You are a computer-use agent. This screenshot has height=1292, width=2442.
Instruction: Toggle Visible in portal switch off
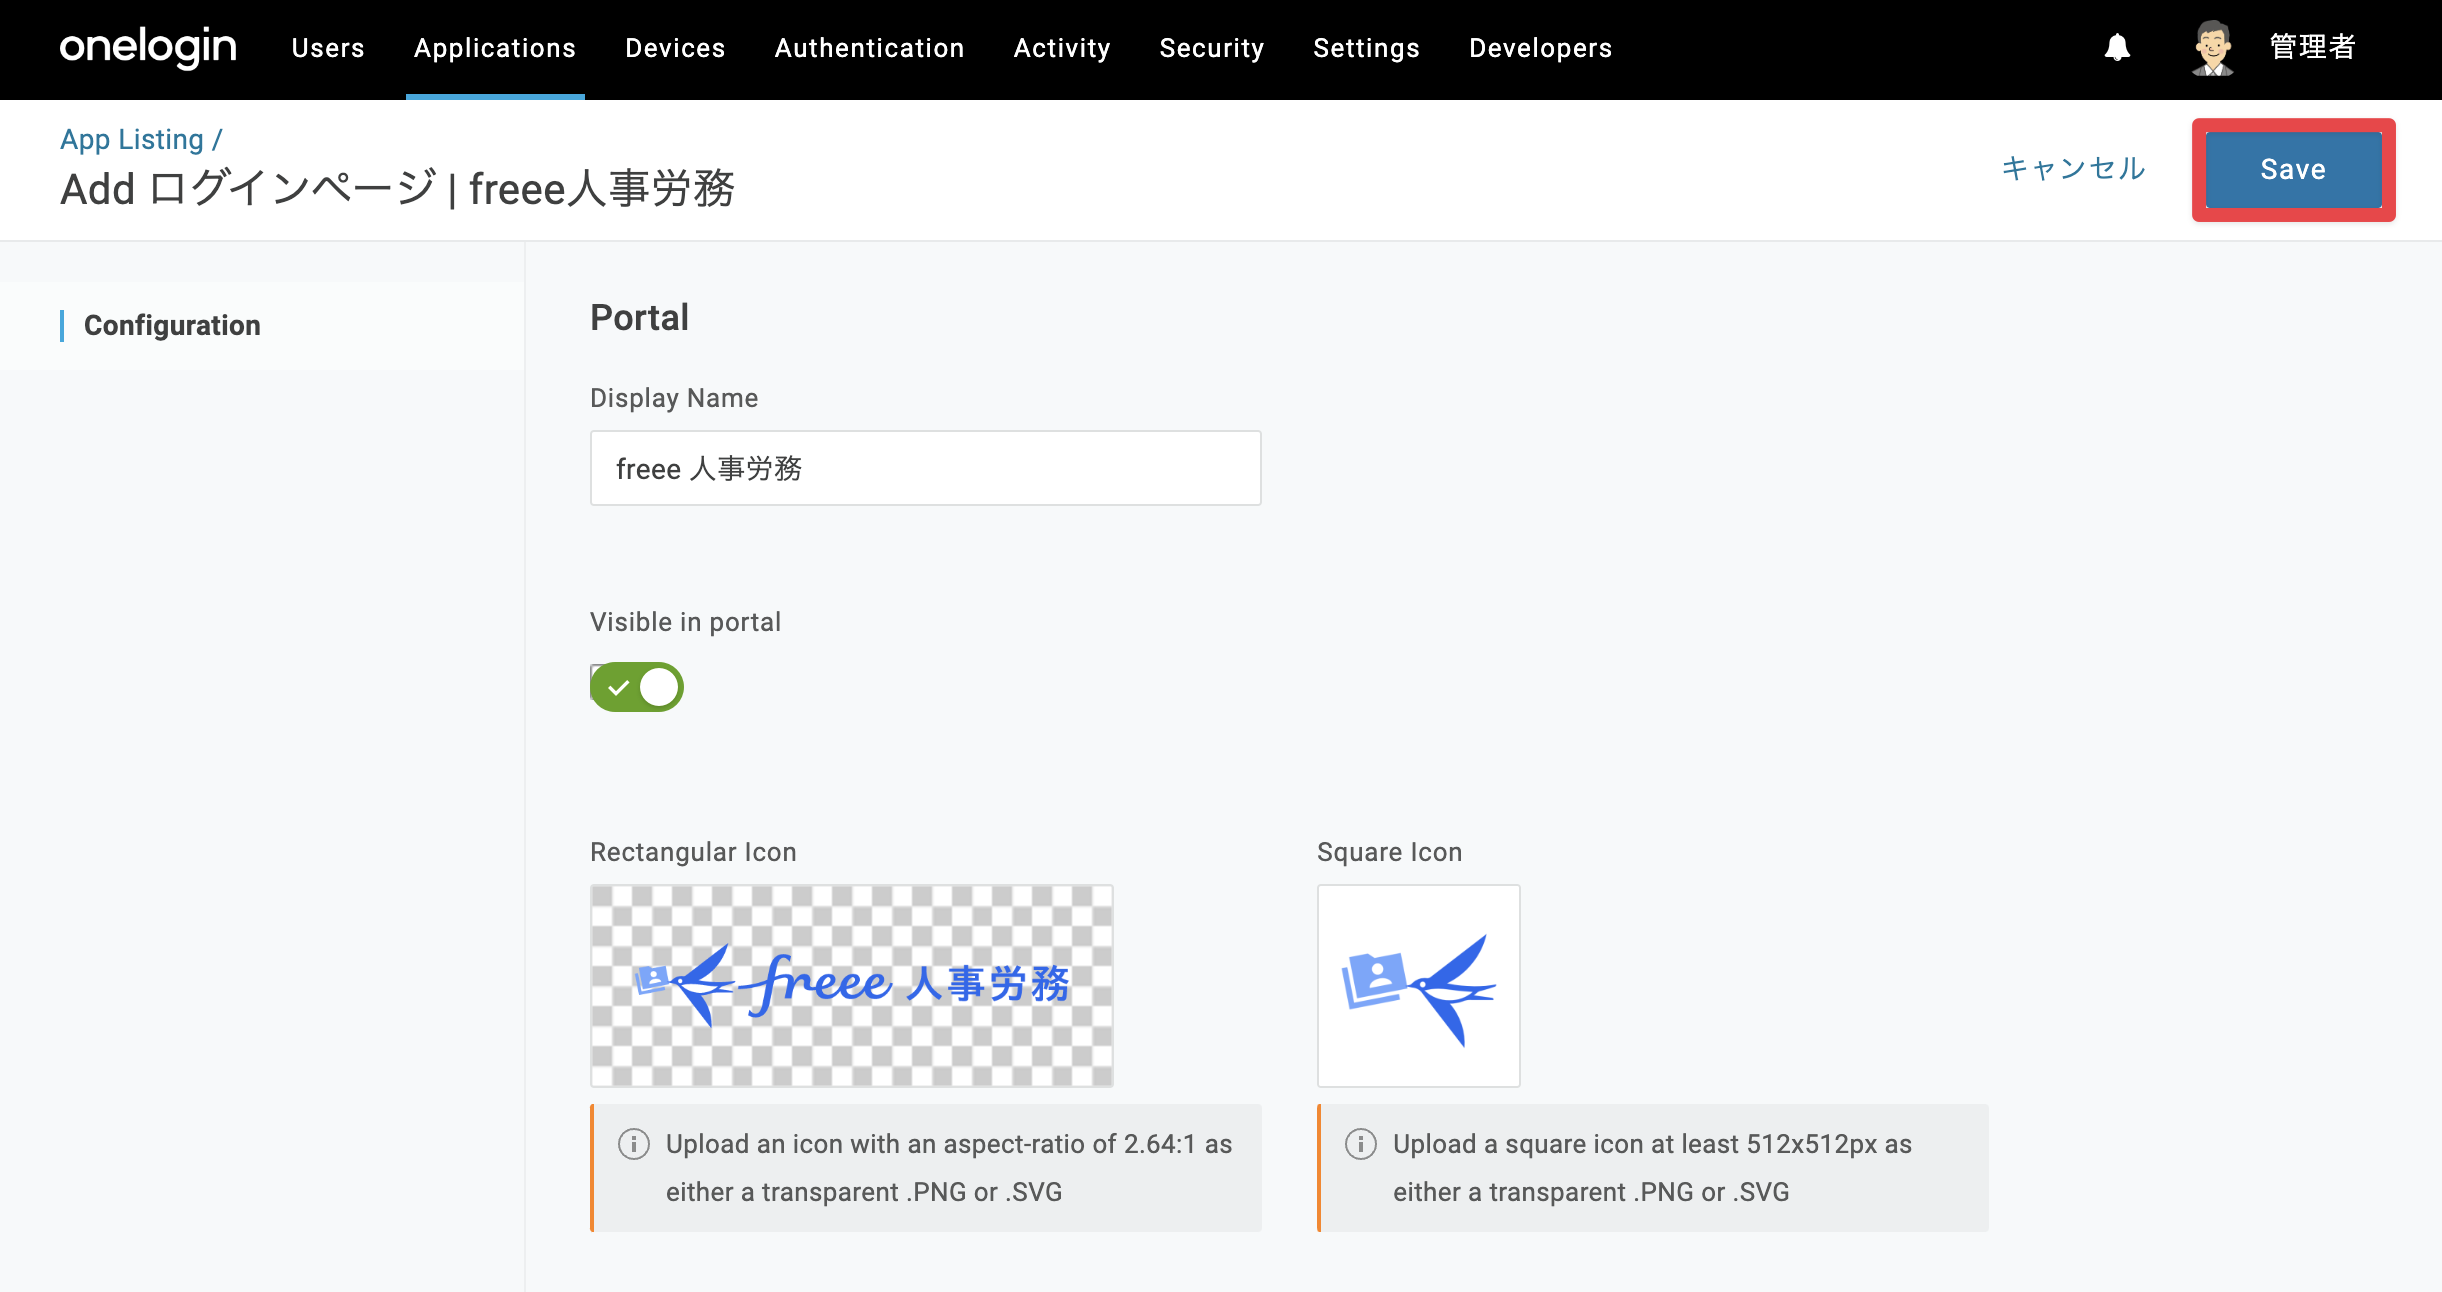pos(637,687)
